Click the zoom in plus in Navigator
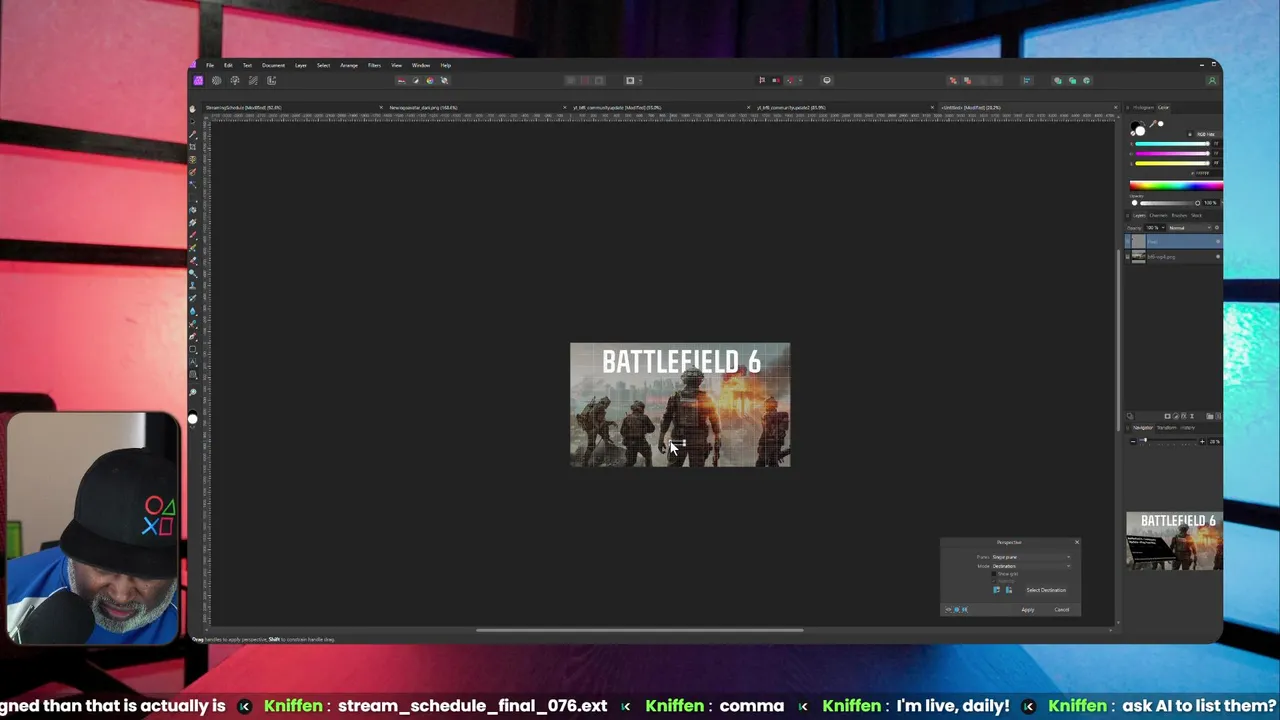Image resolution: width=1280 pixels, height=720 pixels. [1204, 441]
